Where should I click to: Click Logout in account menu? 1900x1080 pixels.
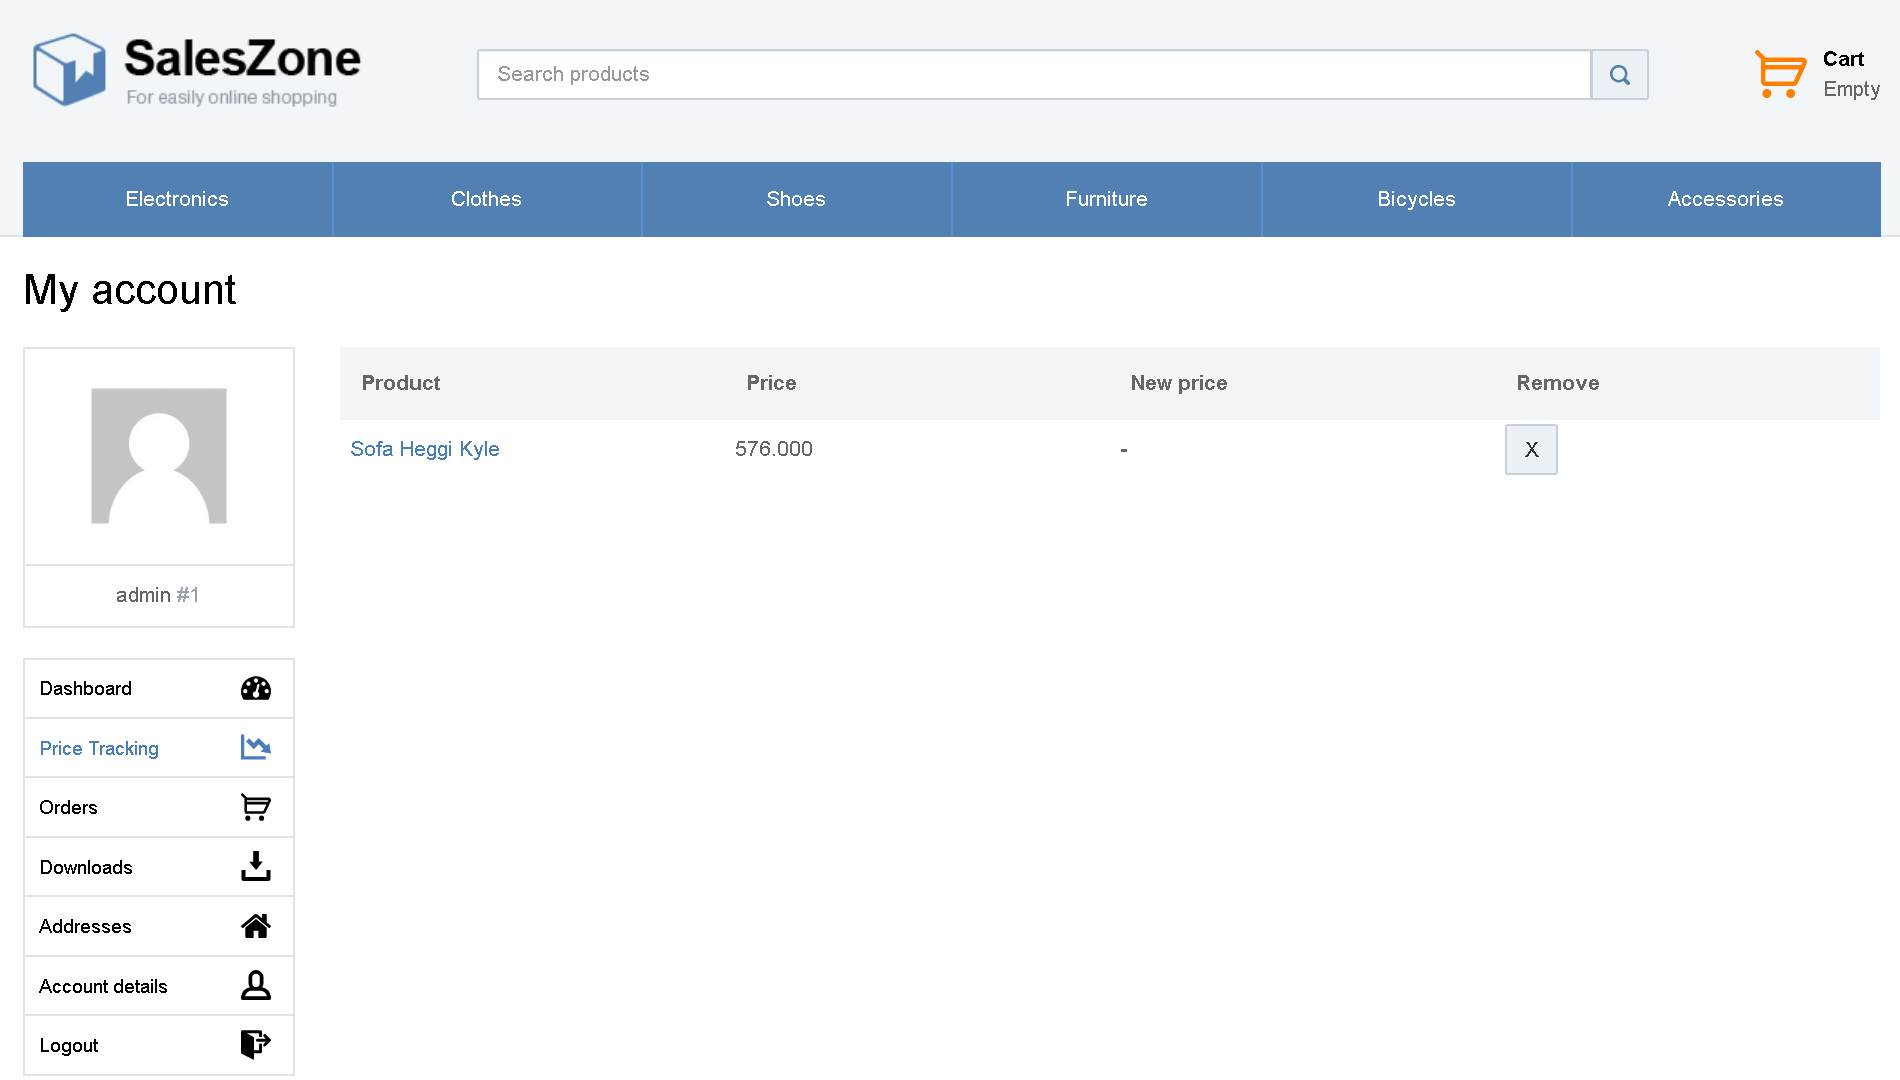(159, 1045)
